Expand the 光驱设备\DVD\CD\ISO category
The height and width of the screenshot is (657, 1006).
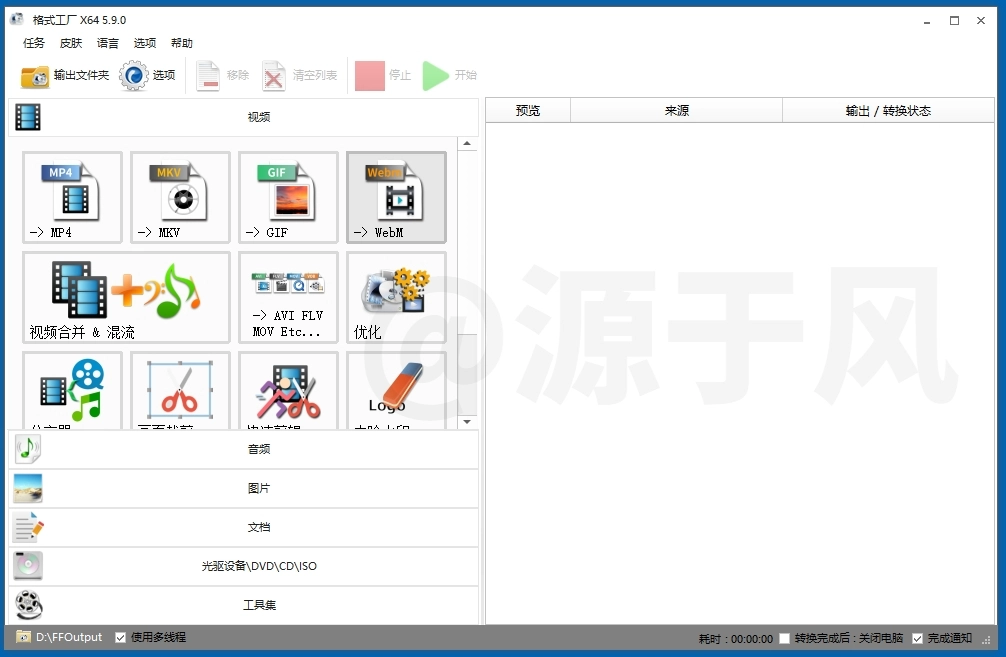(x=243, y=566)
